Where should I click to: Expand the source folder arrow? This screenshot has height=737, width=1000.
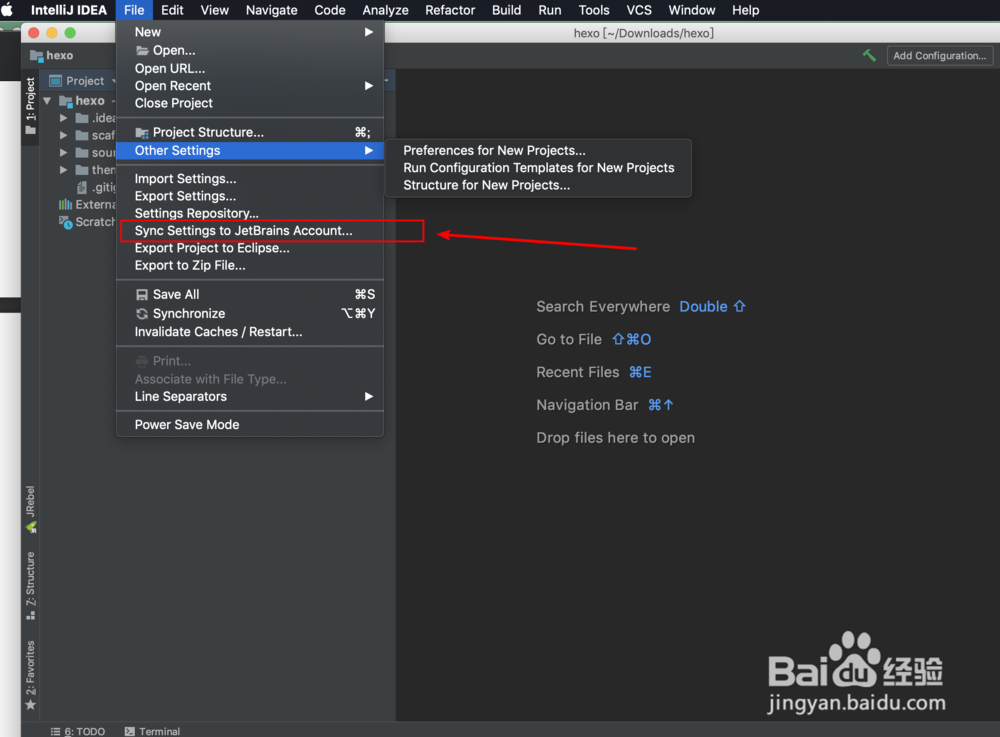63,152
